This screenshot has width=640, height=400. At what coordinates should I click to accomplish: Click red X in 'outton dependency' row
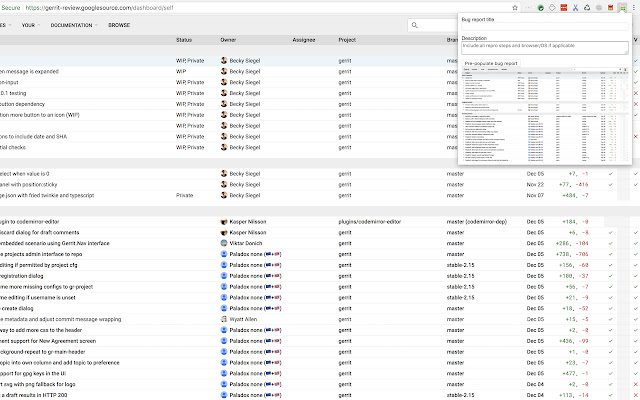pos(636,104)
